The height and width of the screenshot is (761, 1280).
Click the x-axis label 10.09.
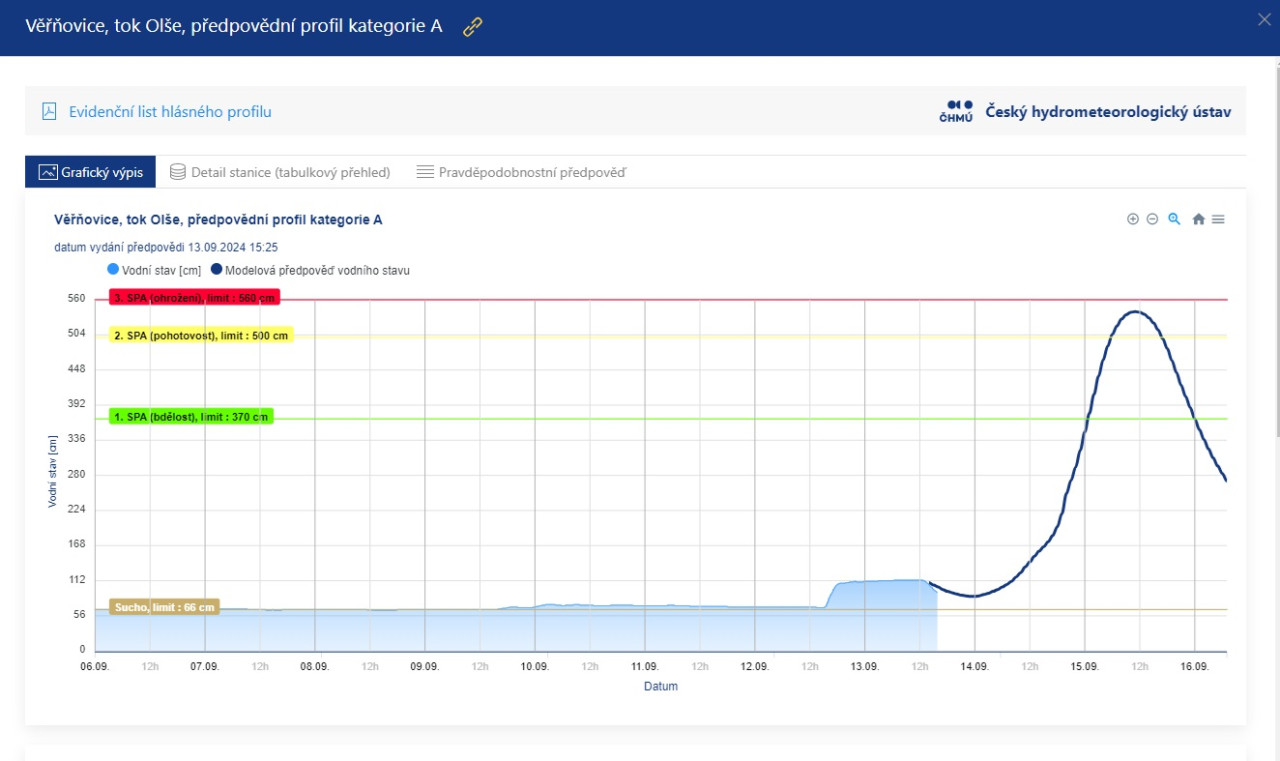[x=535, y=666]
